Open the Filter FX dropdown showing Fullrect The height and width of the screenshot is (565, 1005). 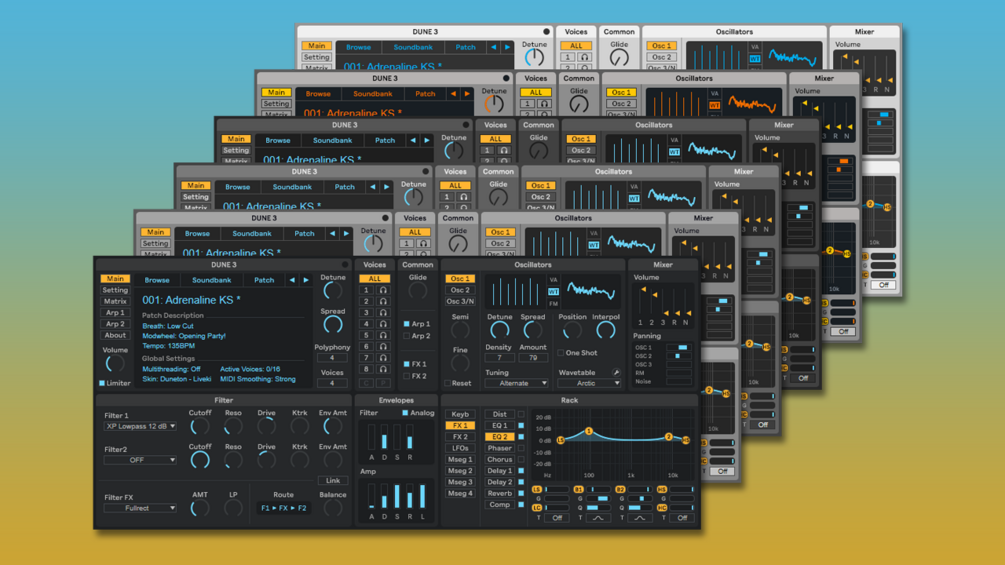tap(140, 508)
